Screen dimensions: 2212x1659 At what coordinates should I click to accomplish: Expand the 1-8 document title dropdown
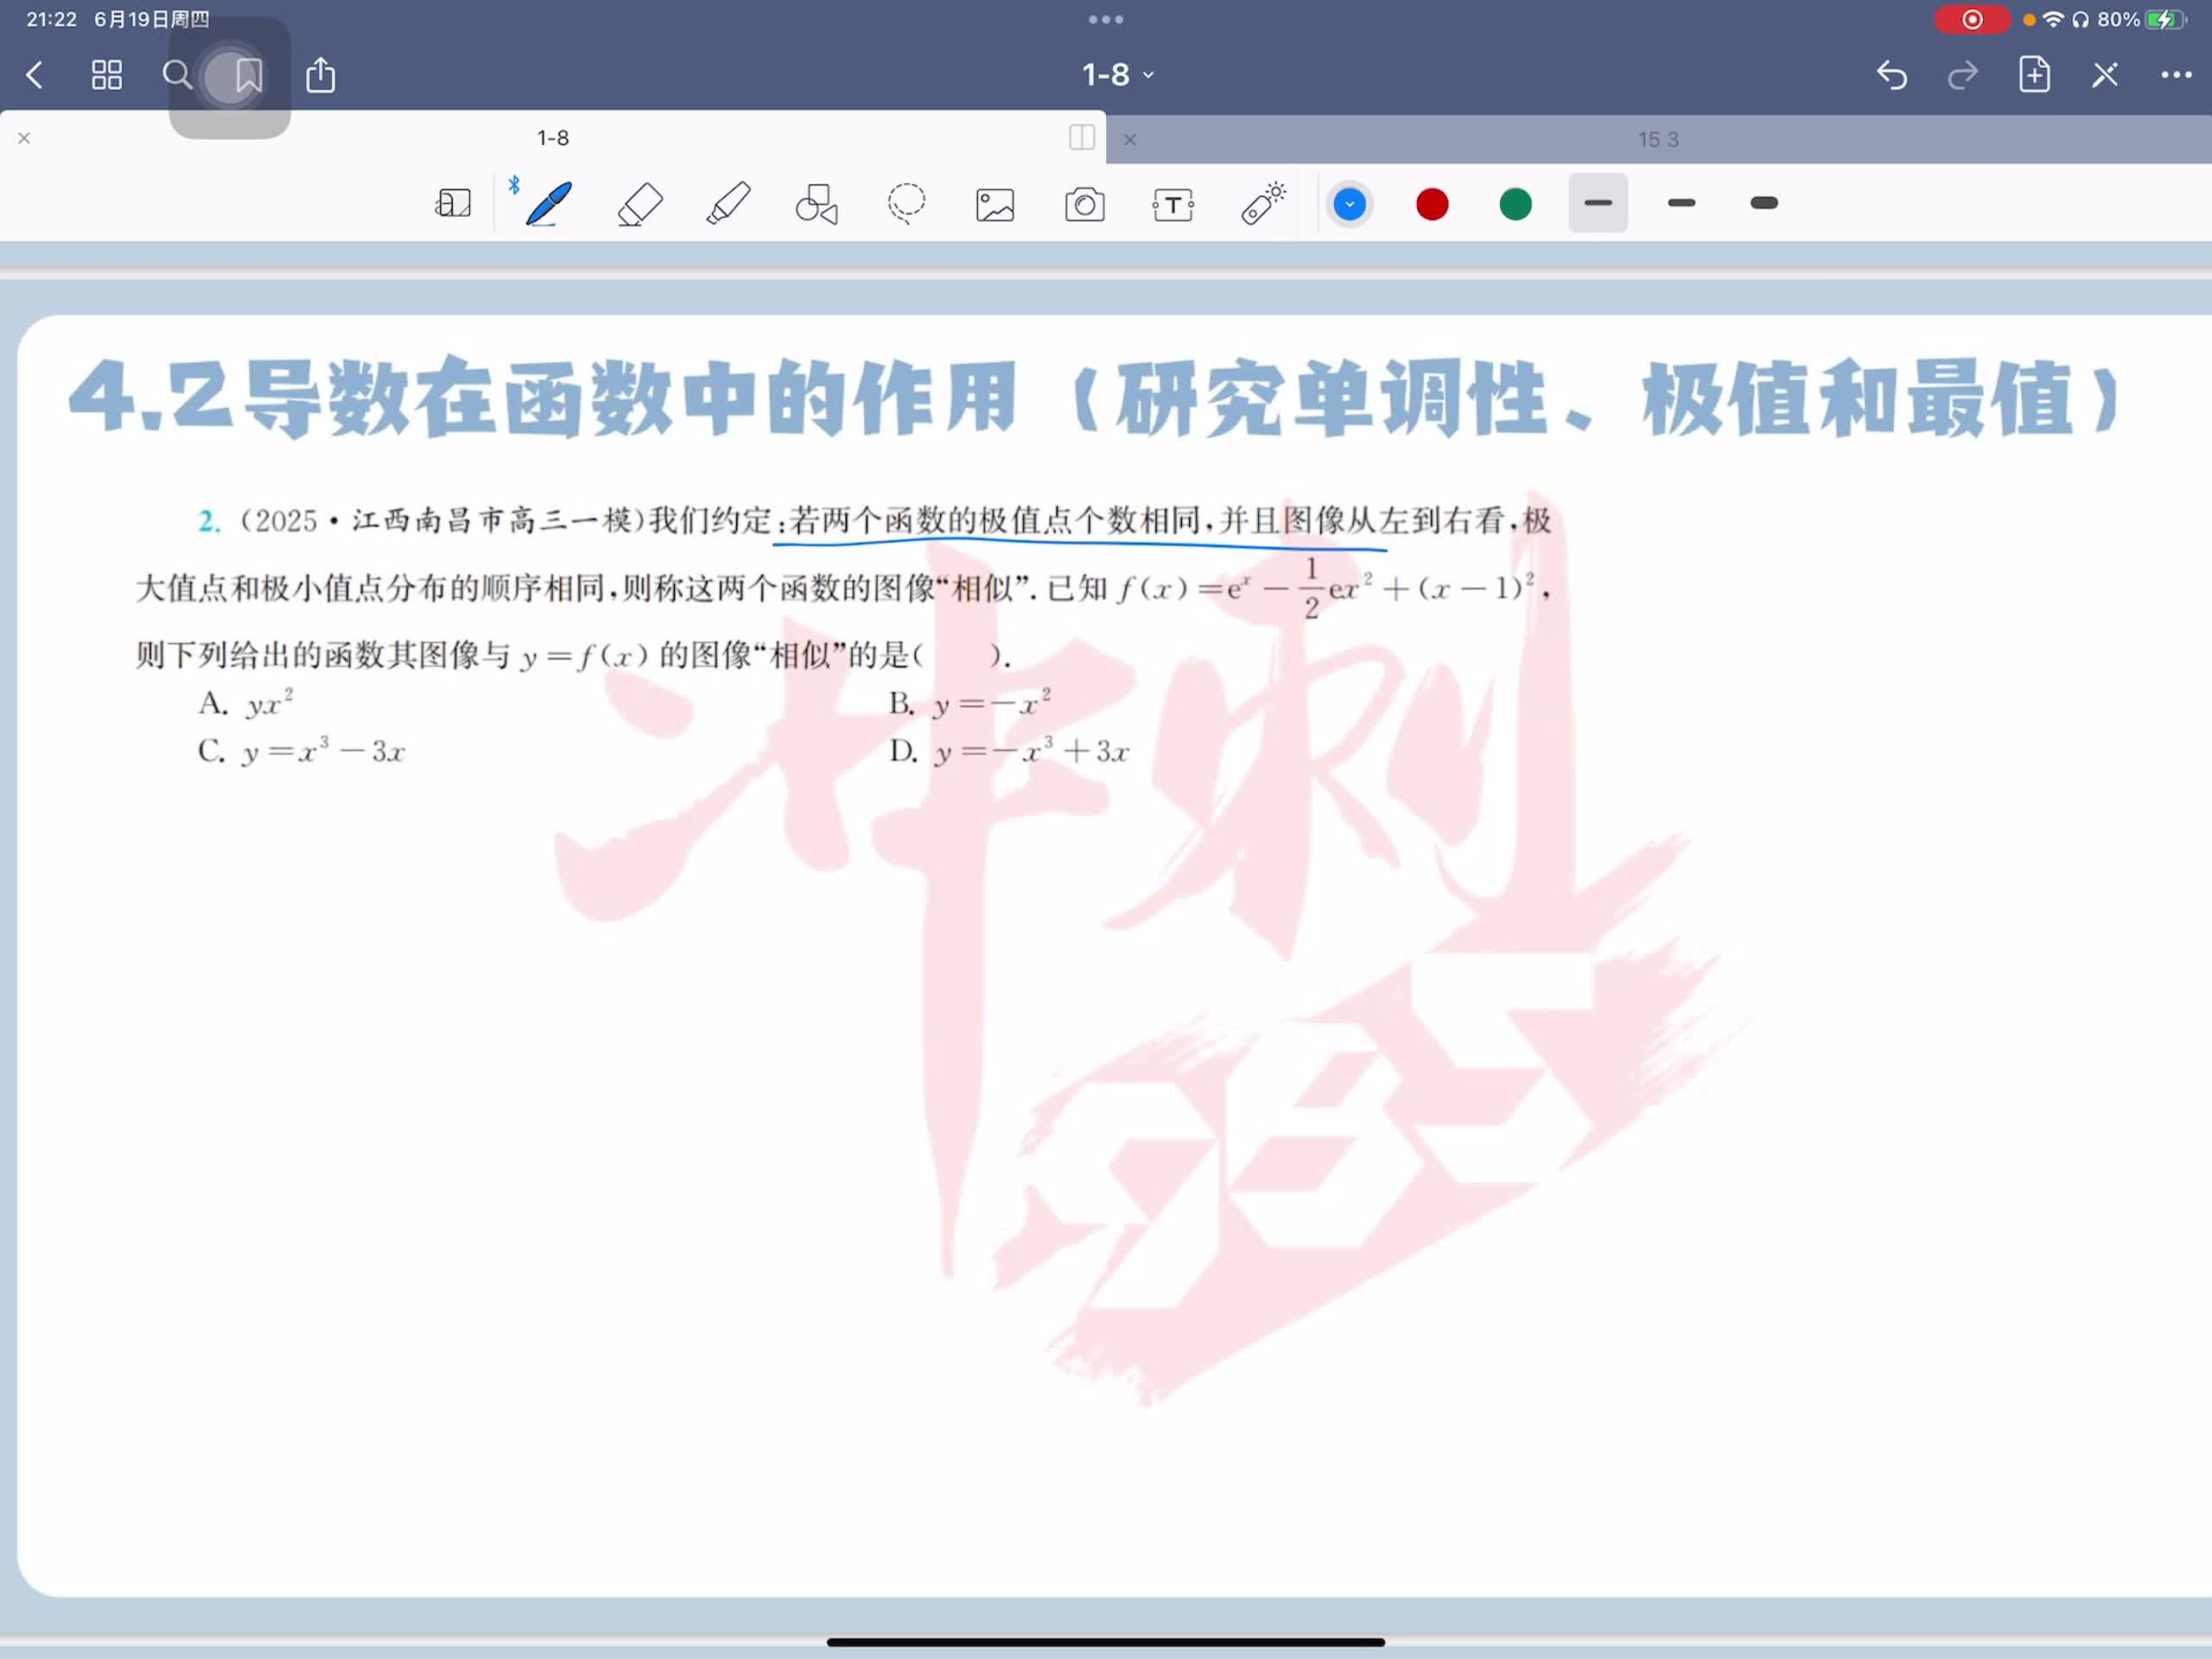(1118, 75)
